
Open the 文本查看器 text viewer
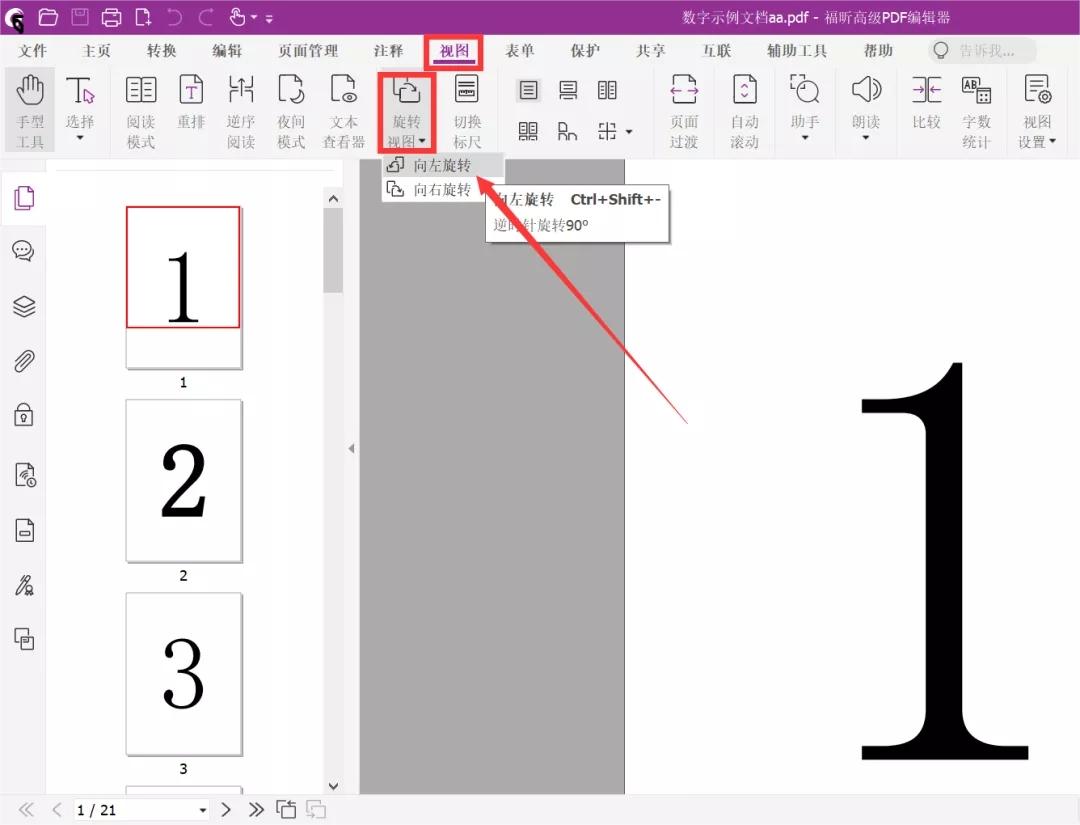click(x=343, y=111)
